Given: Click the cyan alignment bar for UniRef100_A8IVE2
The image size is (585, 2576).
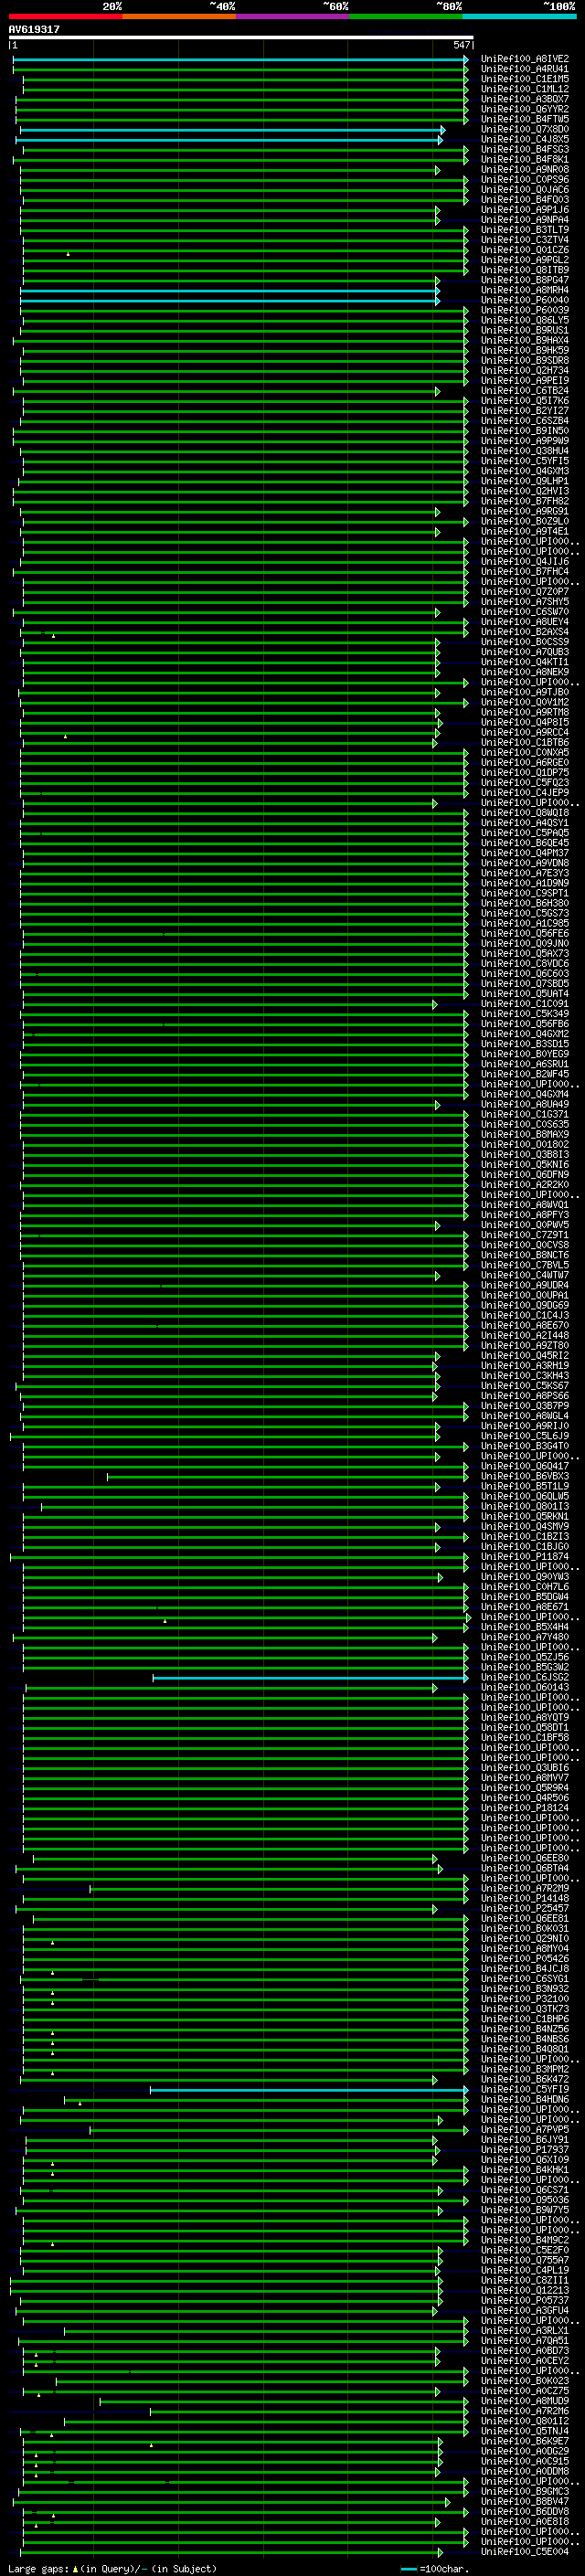Looking at the screenshot, I should pyautogui.click(x=240, y=60).
